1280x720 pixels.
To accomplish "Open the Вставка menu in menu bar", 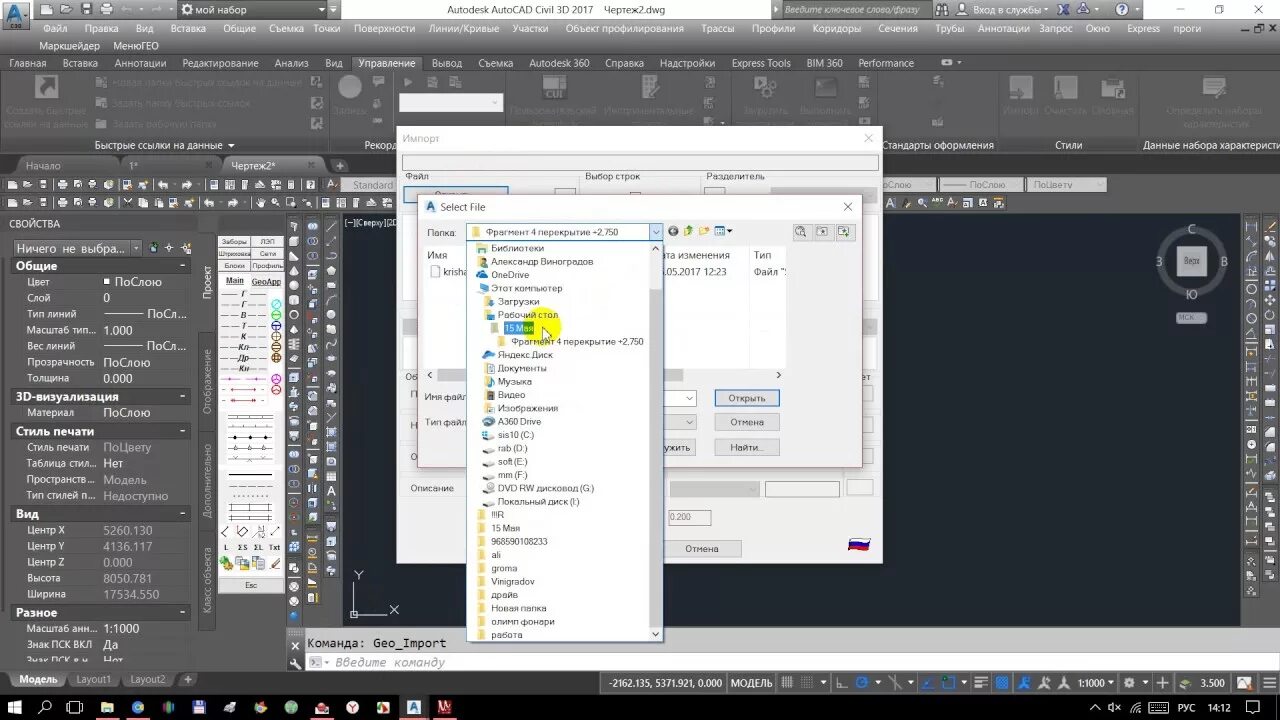I will pos(188,29).
